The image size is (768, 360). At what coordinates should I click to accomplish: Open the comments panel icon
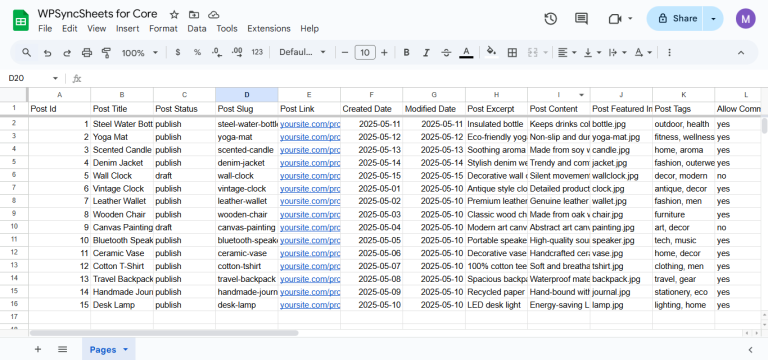(x=581, y=19)
